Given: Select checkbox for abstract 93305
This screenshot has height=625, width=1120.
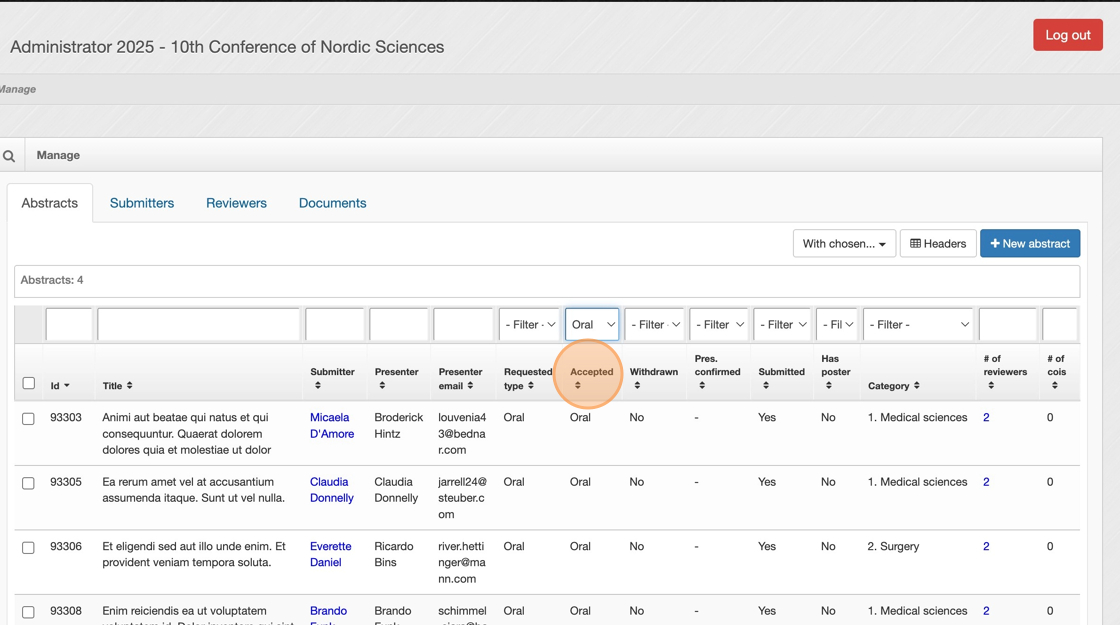Looking at the screenshot, I should (x=29, y=483).
